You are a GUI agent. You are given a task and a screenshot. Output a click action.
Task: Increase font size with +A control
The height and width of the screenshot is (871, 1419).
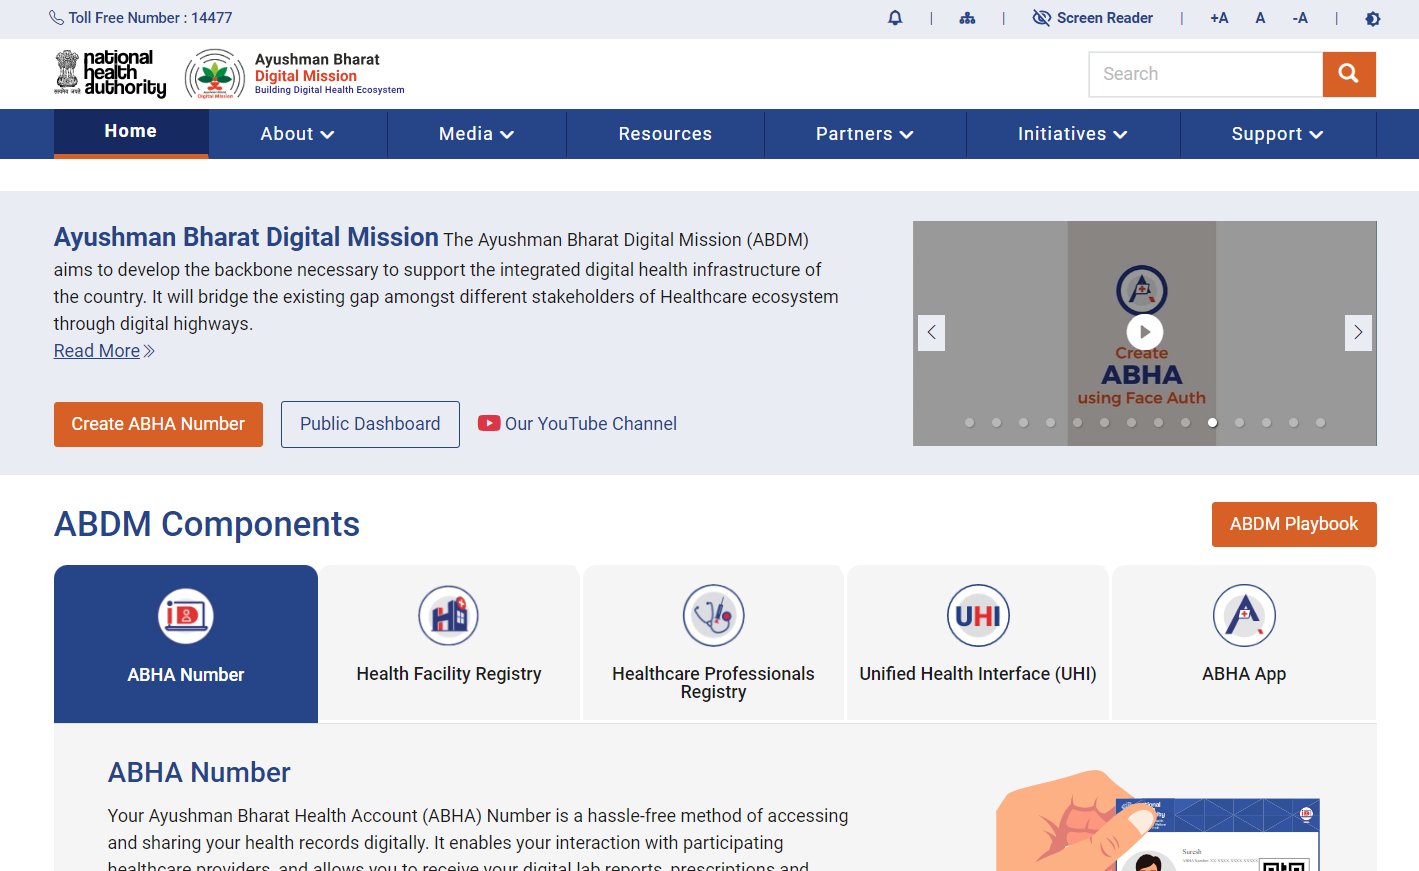[x=1218, y=18]
